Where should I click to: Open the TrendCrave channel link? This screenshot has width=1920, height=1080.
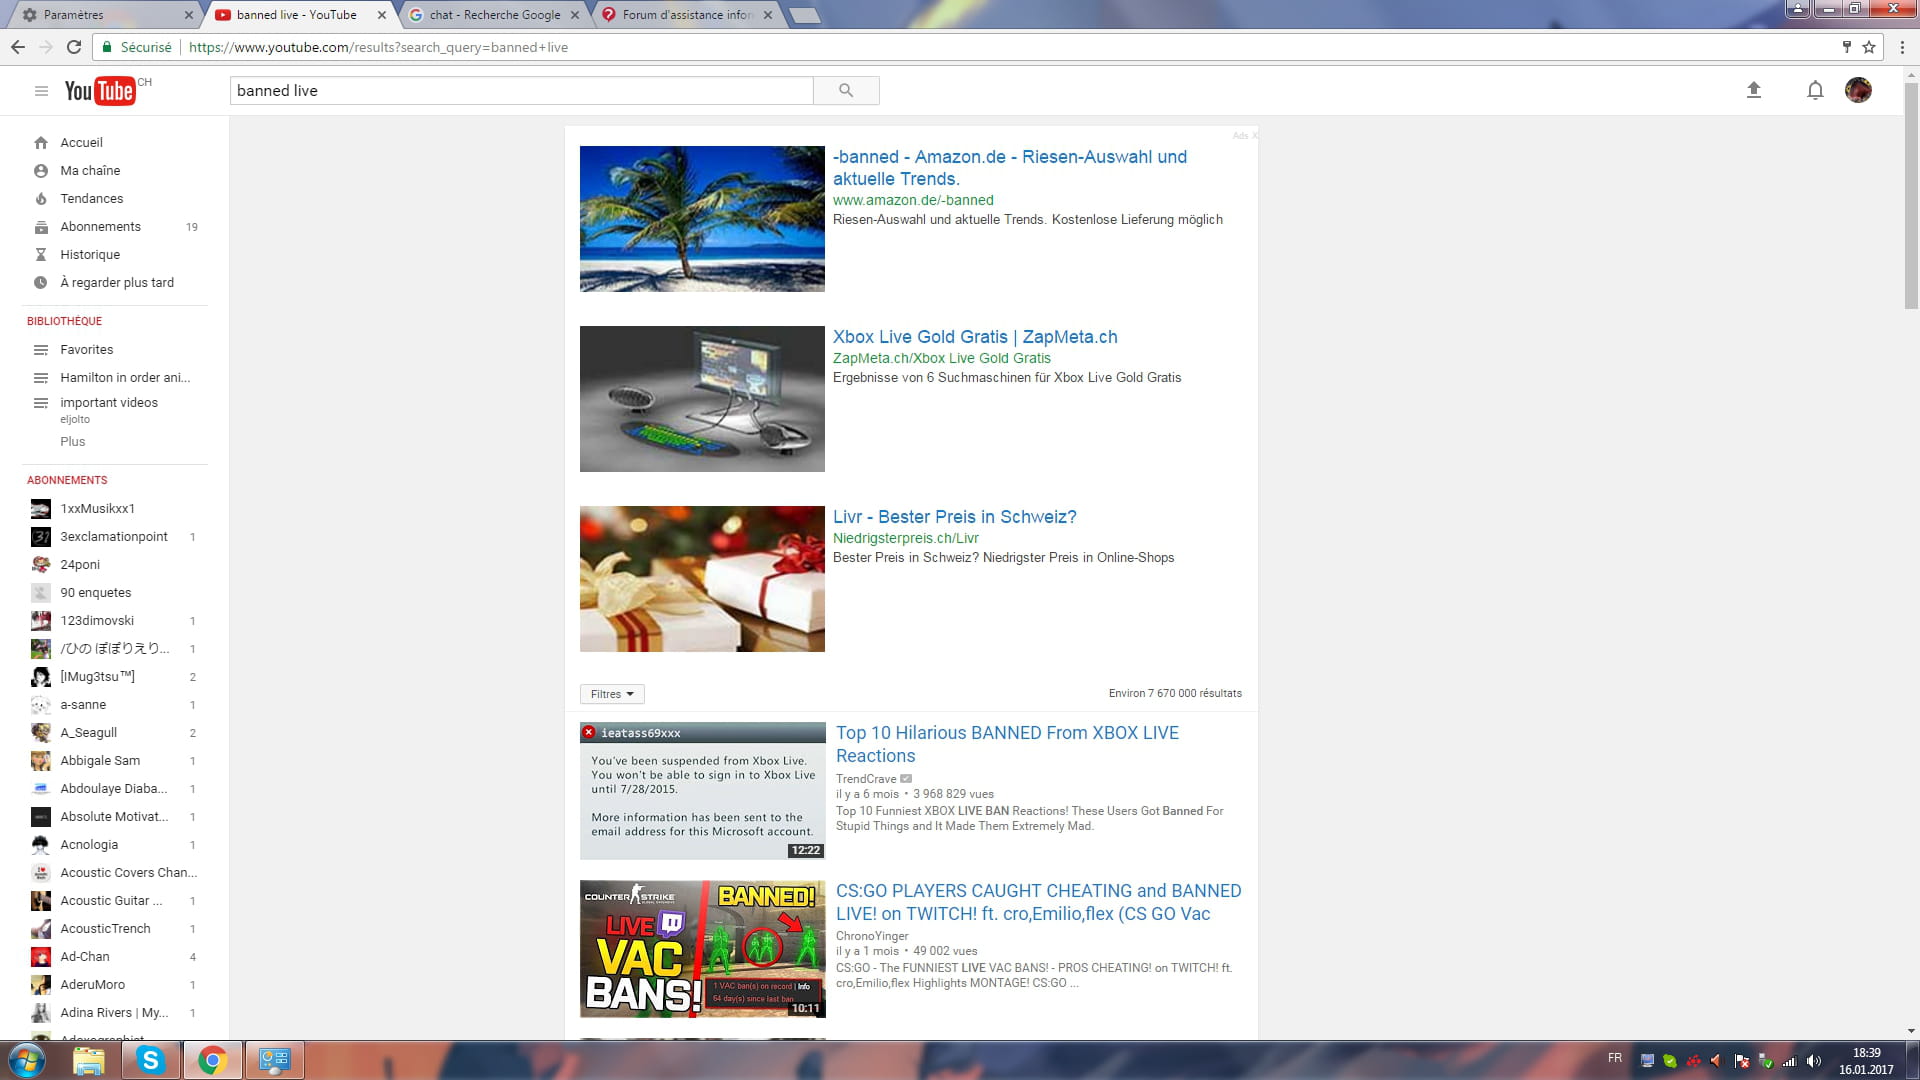(866, 779)
